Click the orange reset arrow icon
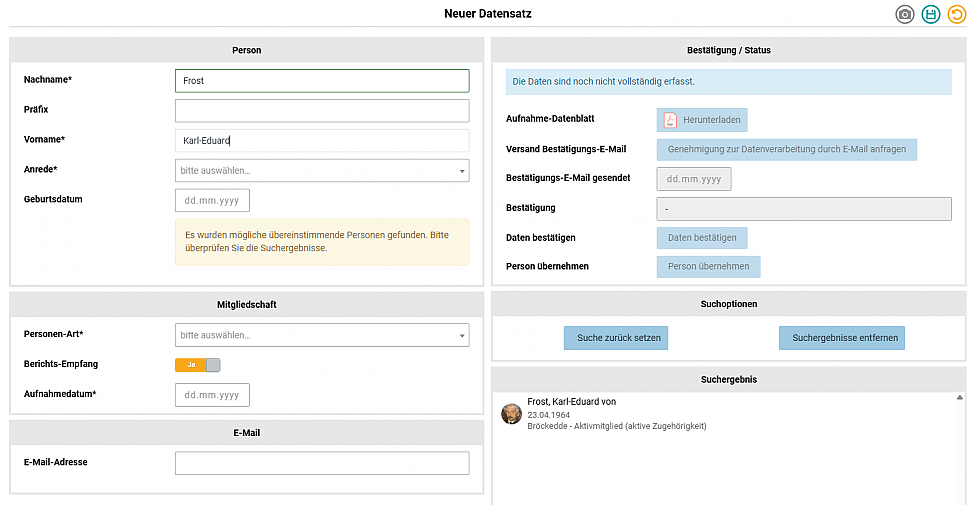 pos(957,14)
